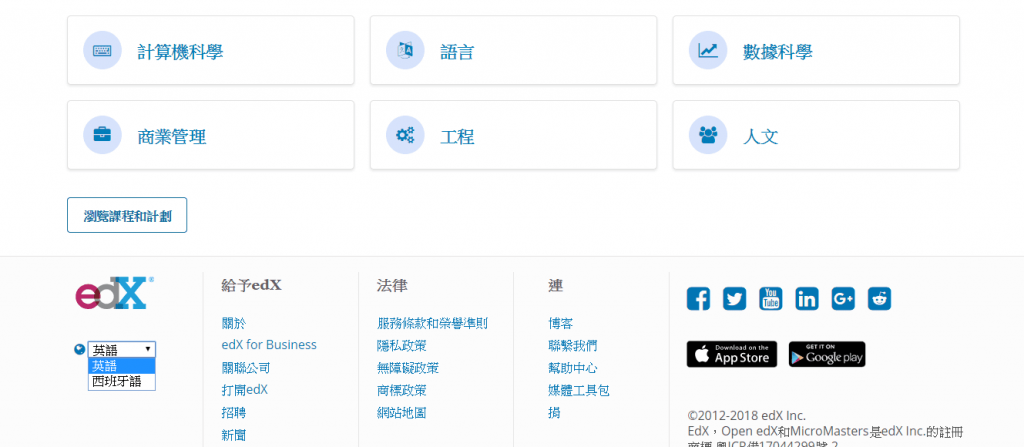
Task: Open the 語言 subject card
Action: pos(513,50)
